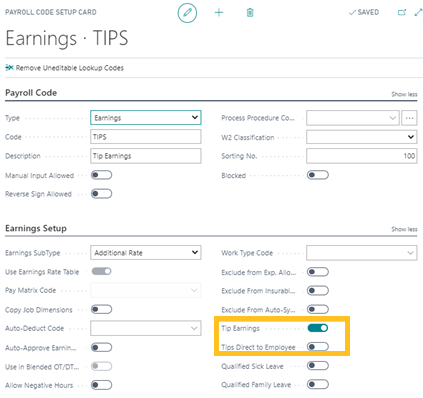Open the Pay Matrix Code dropdown
This screenshot has height=398, width=423.
click(x=146, y=290)
